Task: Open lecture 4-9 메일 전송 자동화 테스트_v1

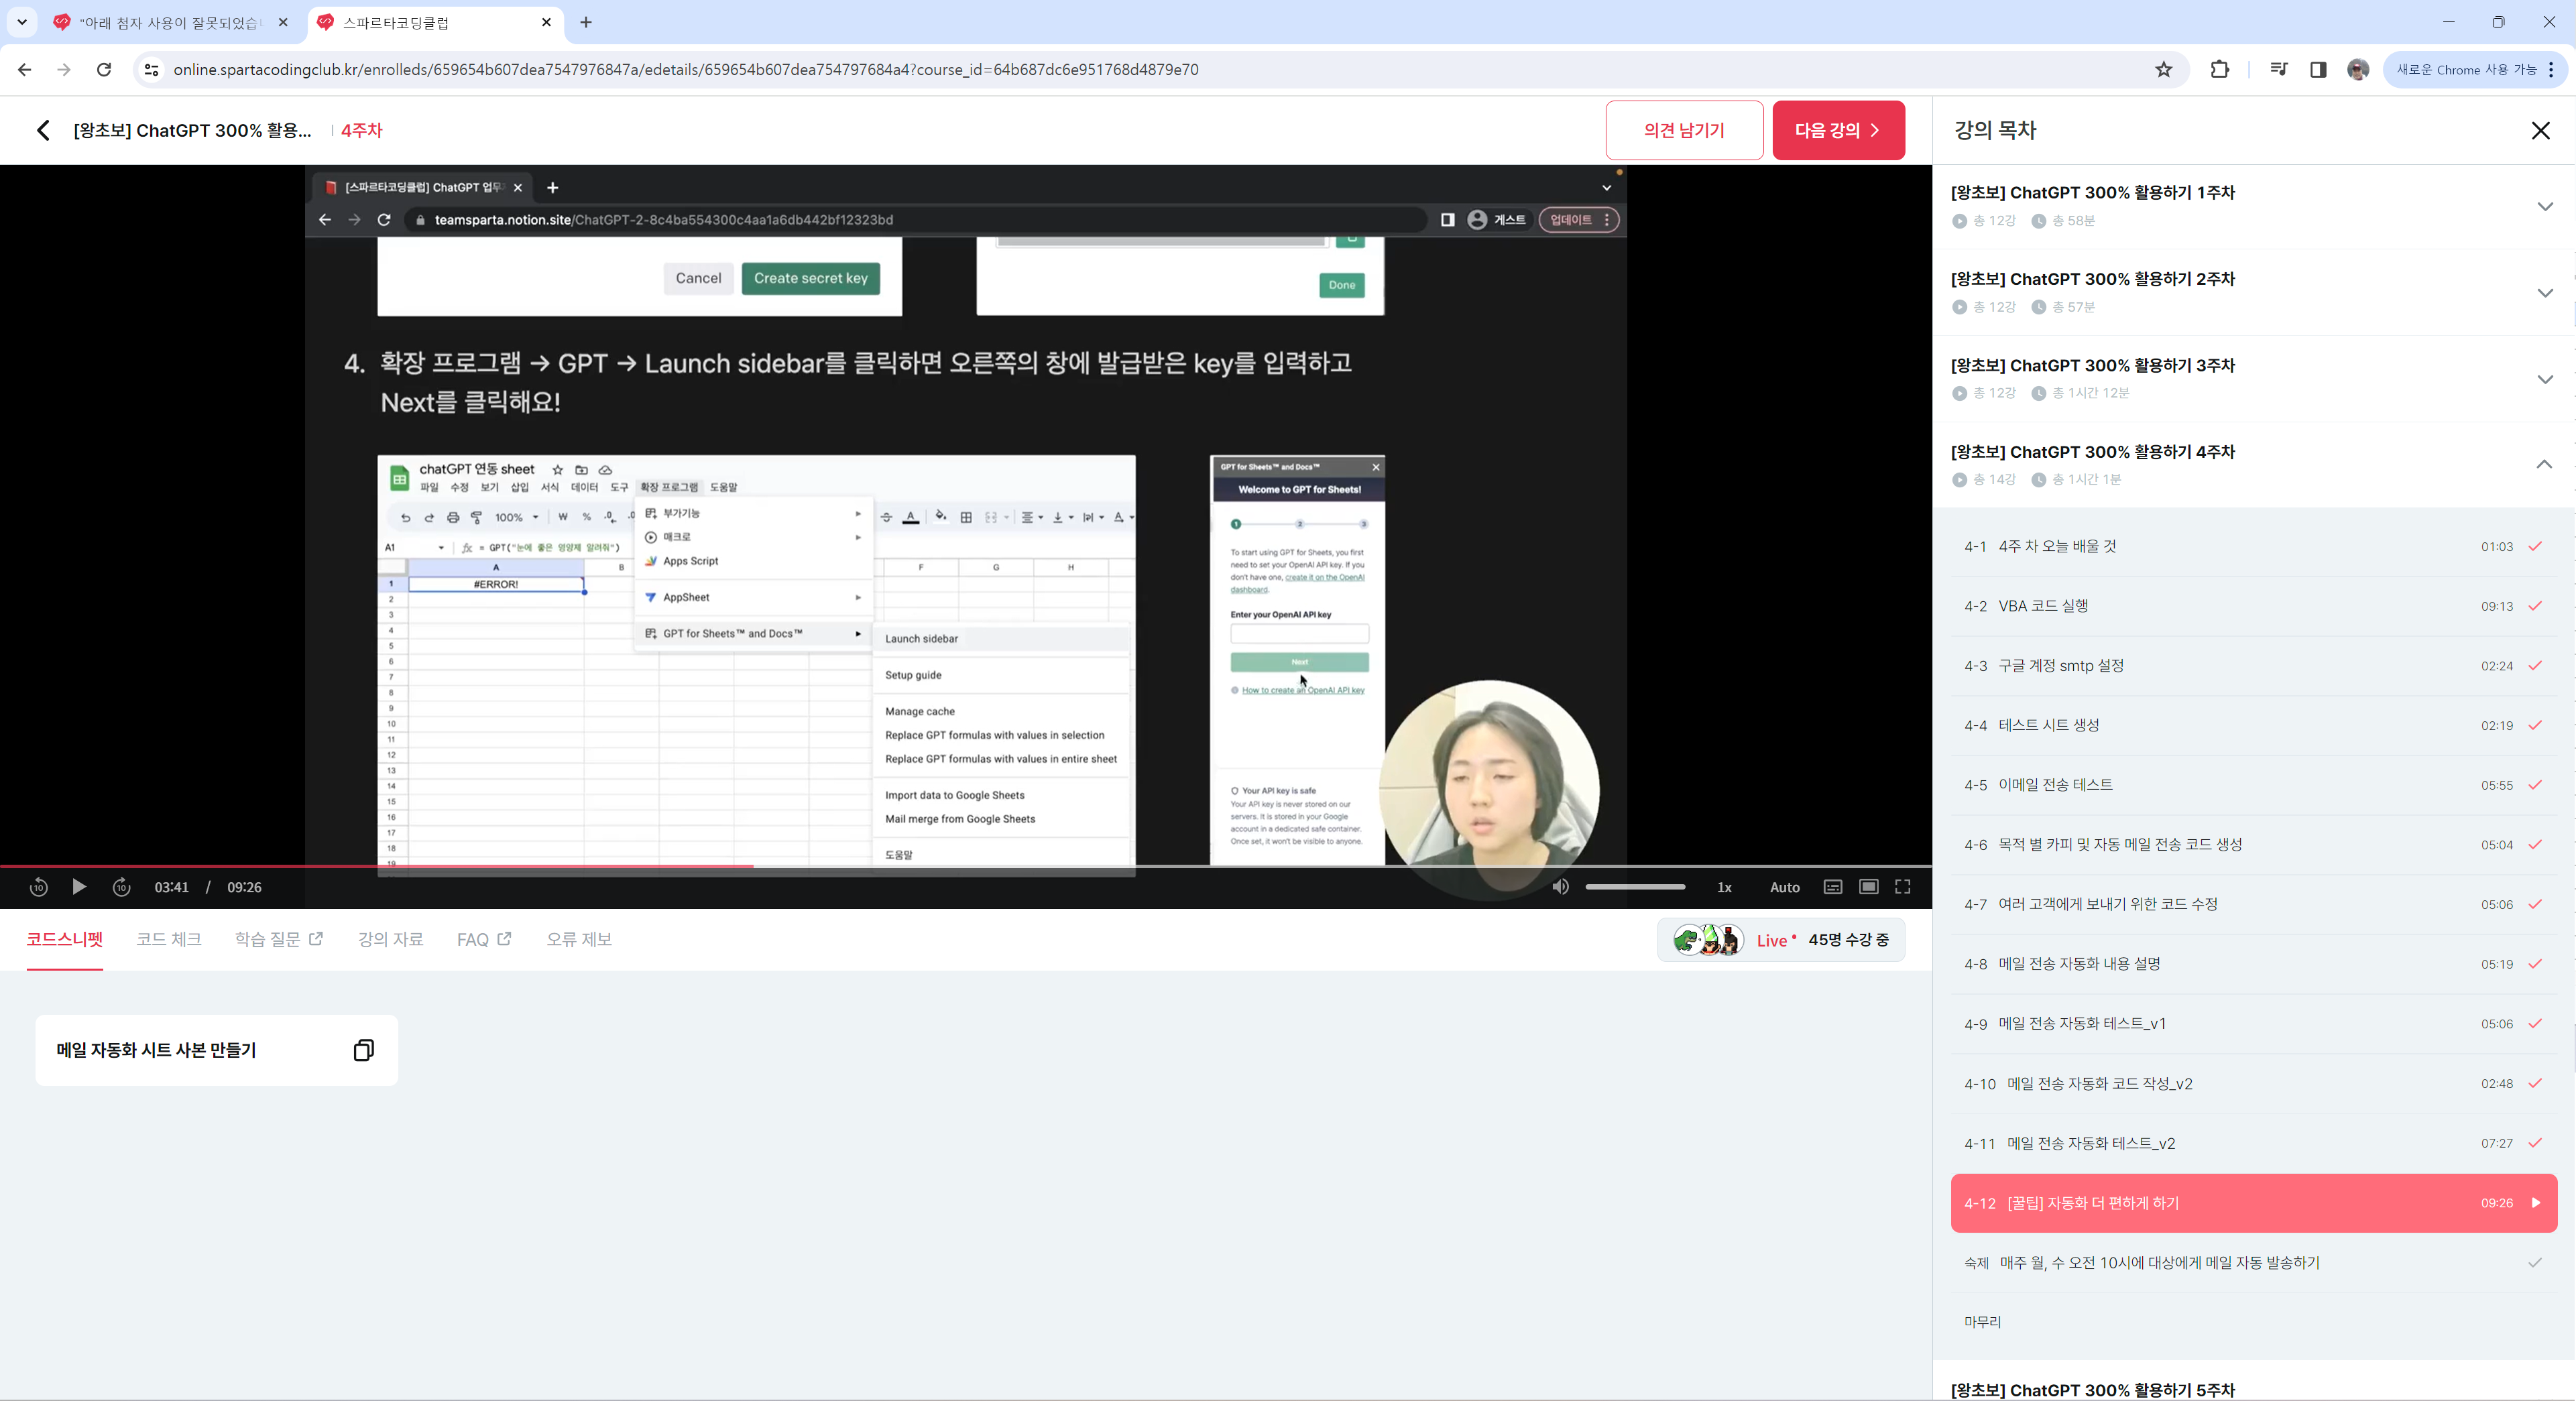Action: click(2254, 1024)
